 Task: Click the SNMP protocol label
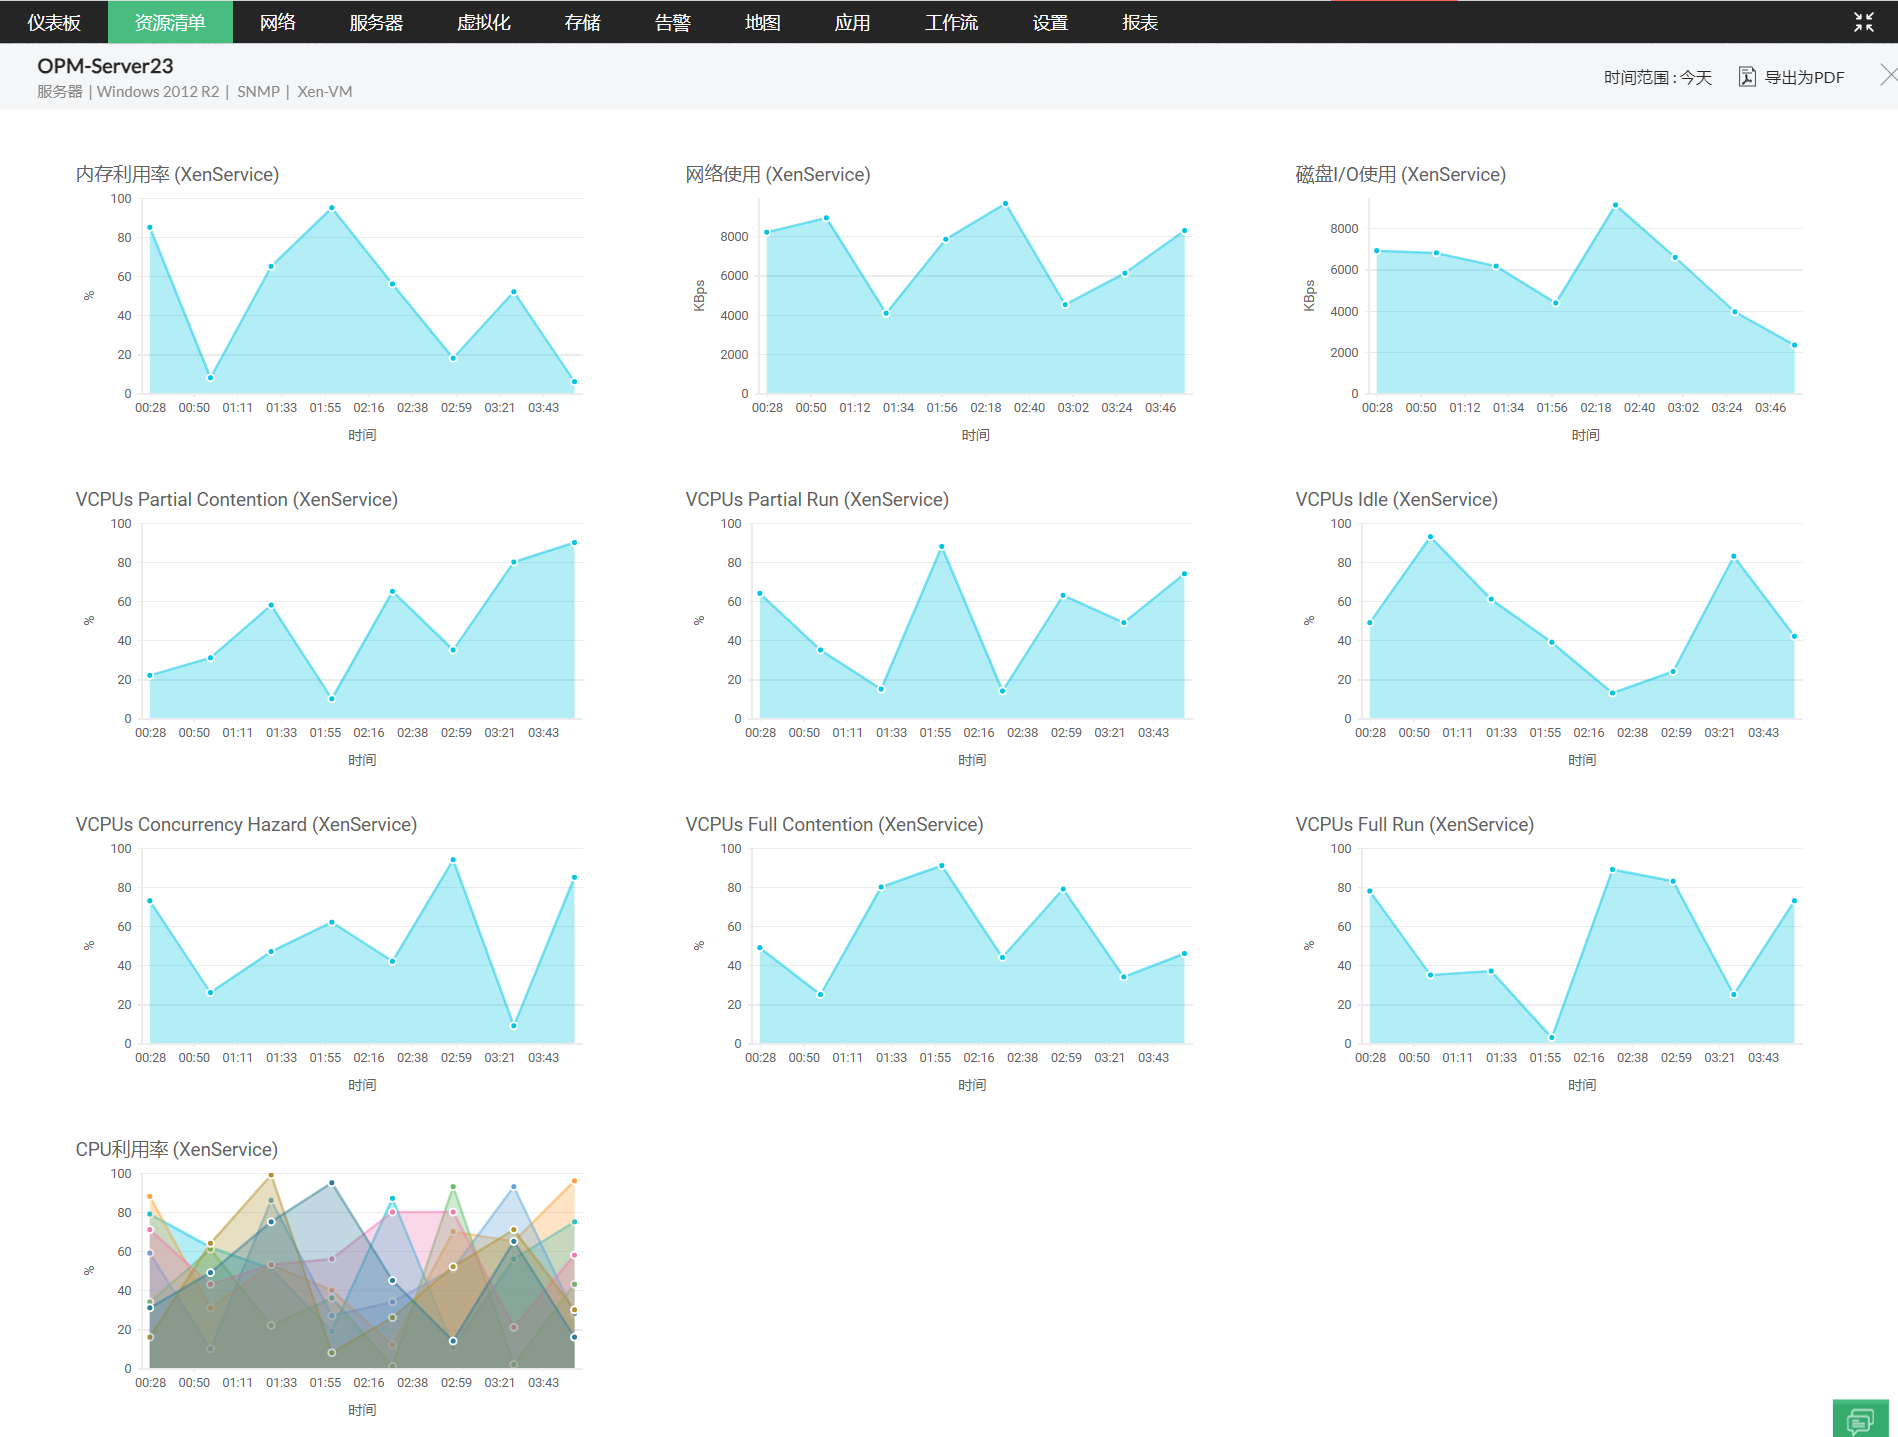pyautogui.click(x=258, y=92)
